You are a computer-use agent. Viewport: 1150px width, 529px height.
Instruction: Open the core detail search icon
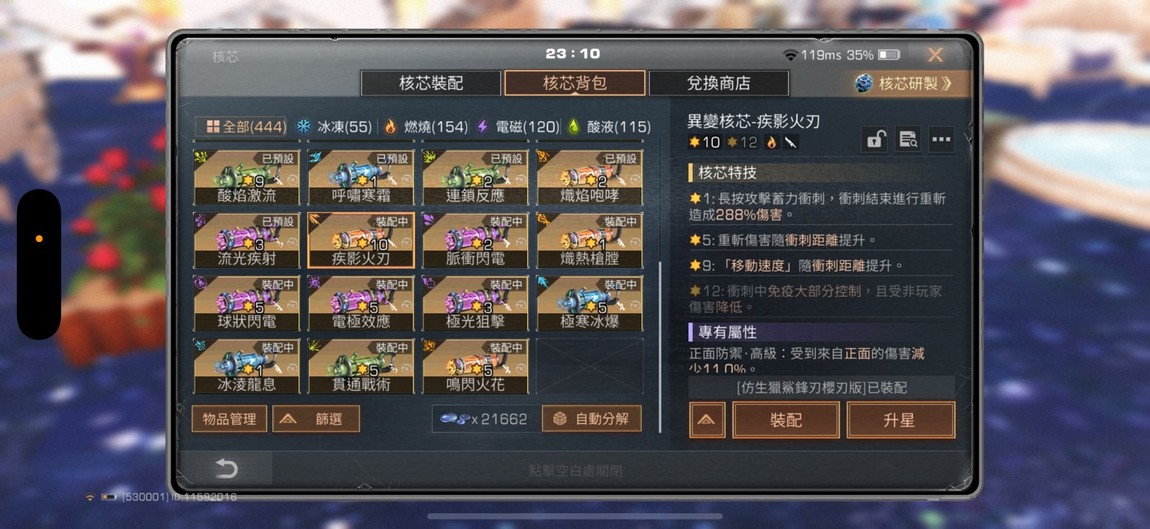click(908, 139)
